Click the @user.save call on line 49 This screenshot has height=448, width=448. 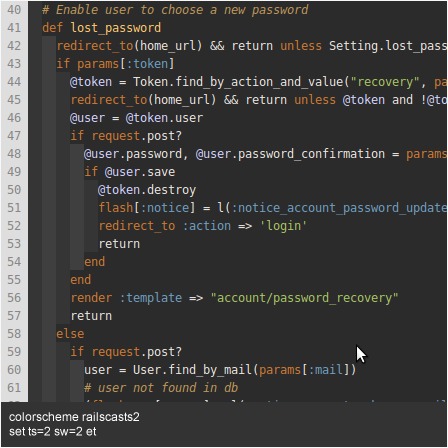(x=140, y=172)
